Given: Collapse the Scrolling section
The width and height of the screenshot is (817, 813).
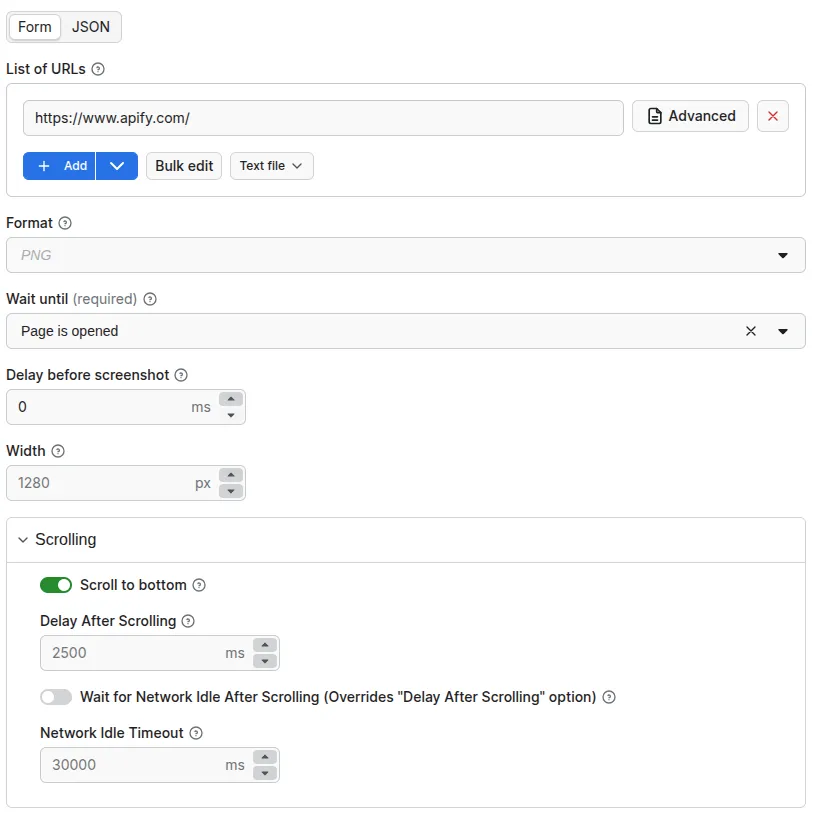Looking at the screenshot, I should 23,539.
